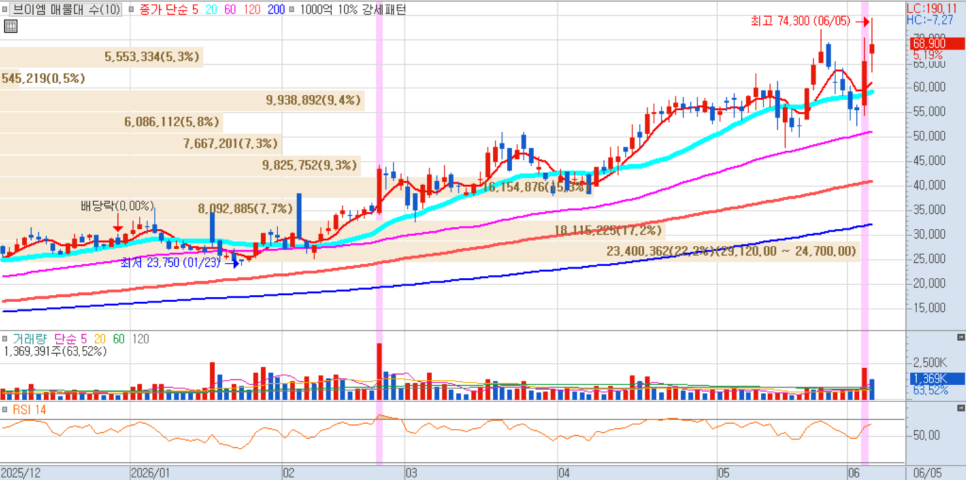The image size is (966, 480).
Task: Click the square marker before 1000억 10% 강세패턴
Action: click(x=291, y=9)
